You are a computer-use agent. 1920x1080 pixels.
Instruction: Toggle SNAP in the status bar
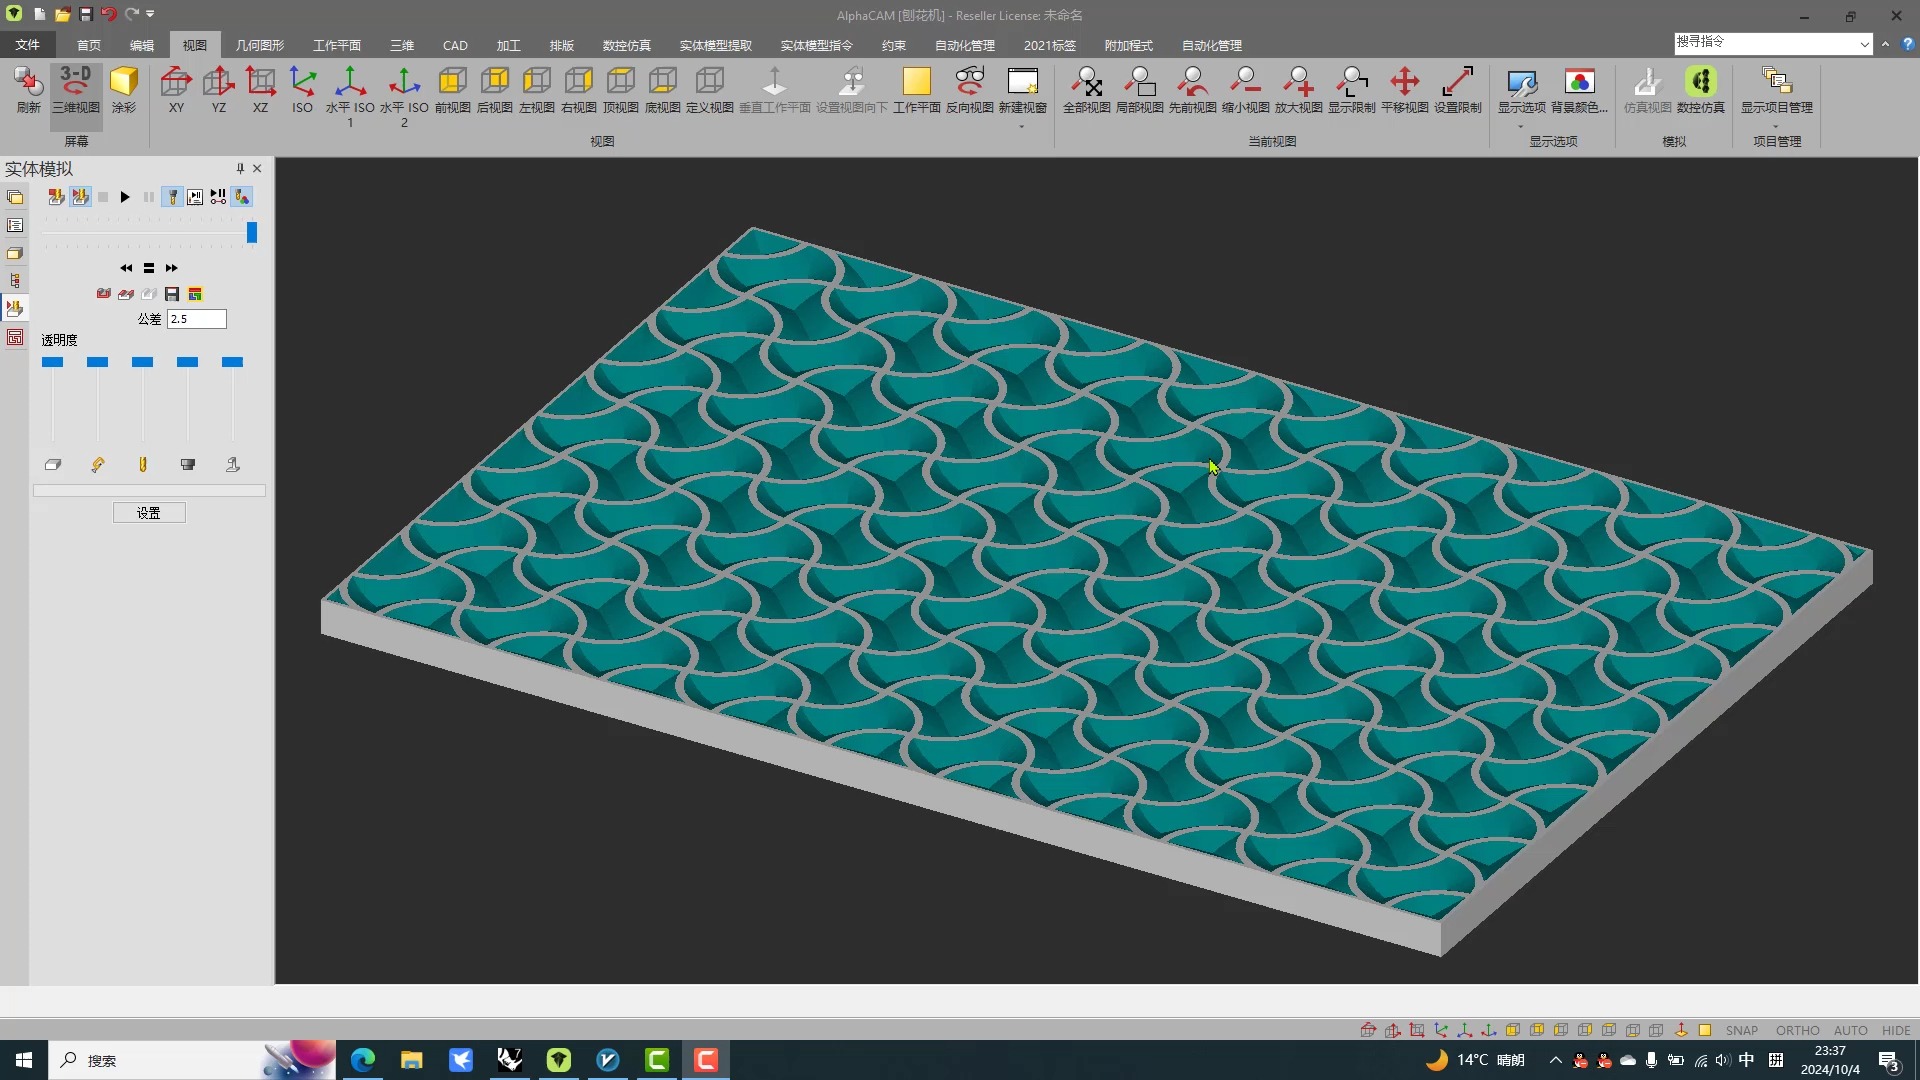coord(1741,1030)
